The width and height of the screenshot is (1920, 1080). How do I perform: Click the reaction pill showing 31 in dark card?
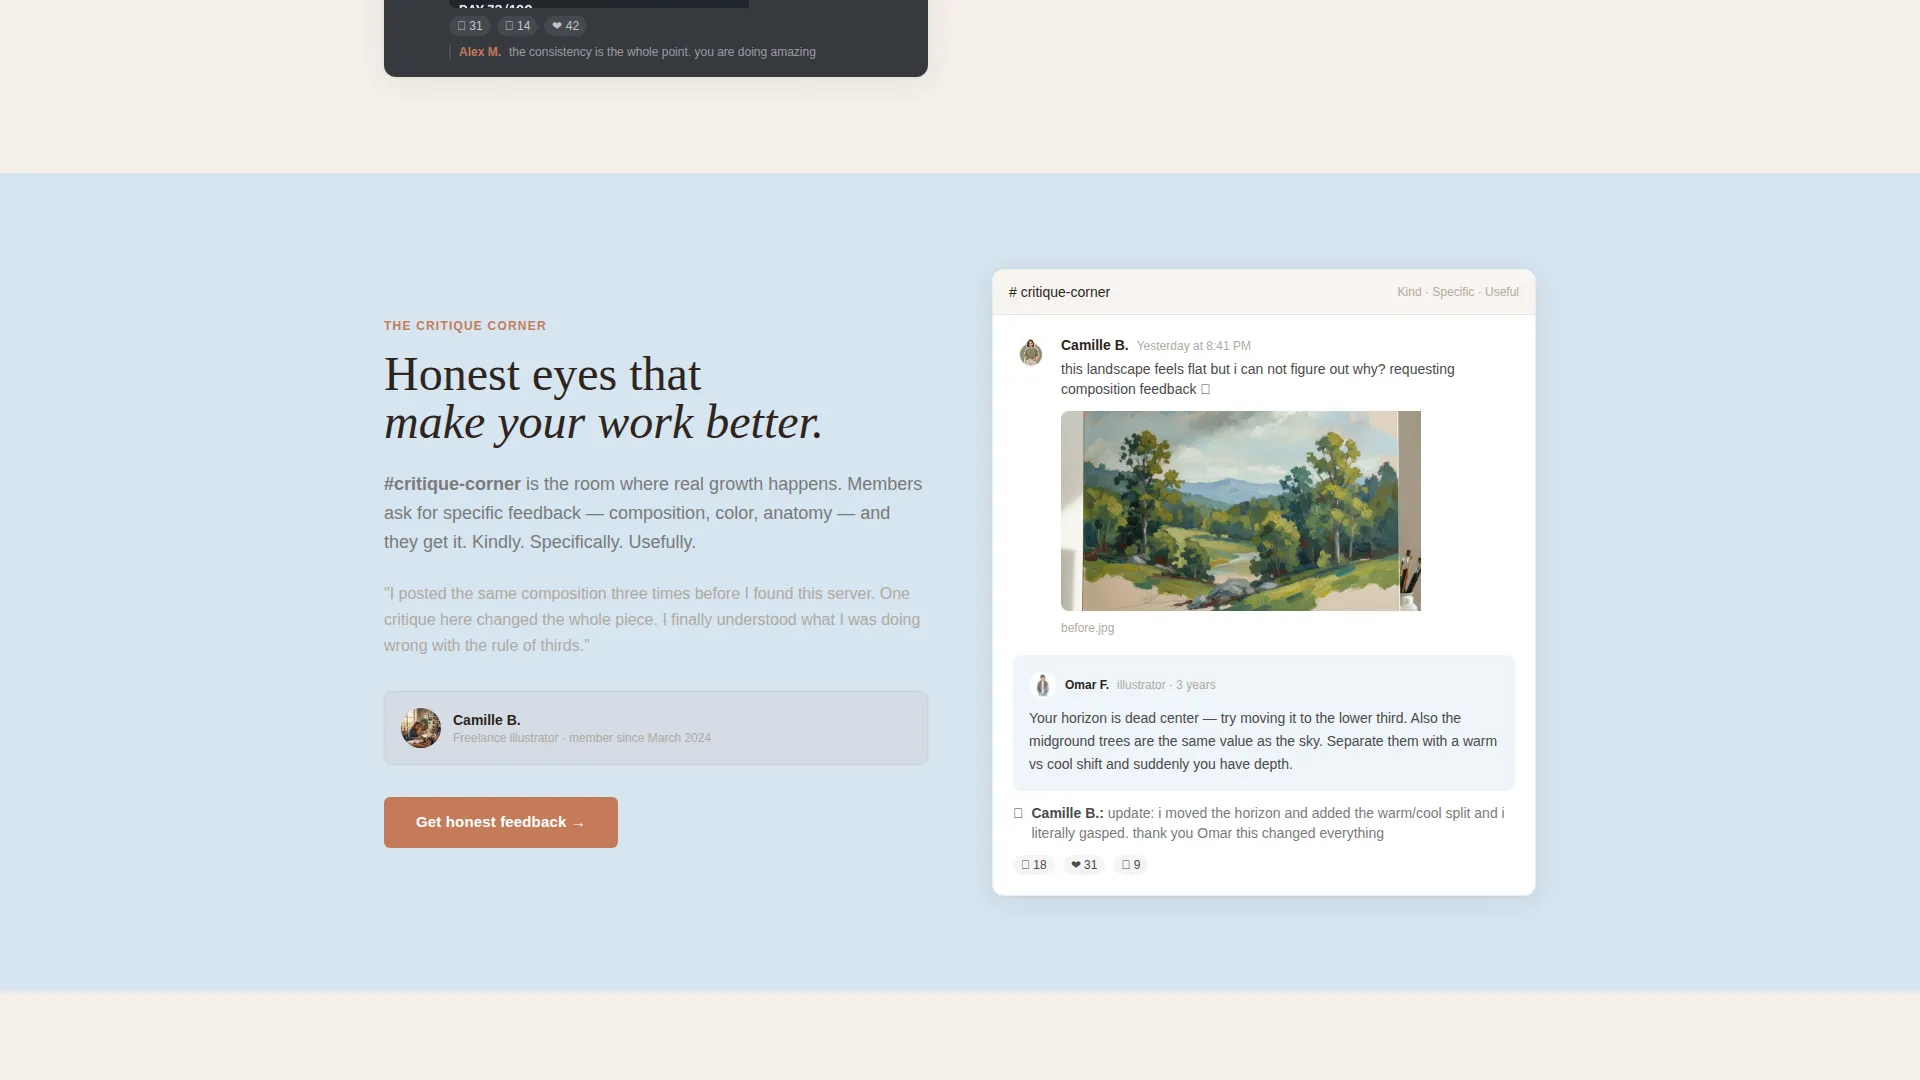(470, 26)
